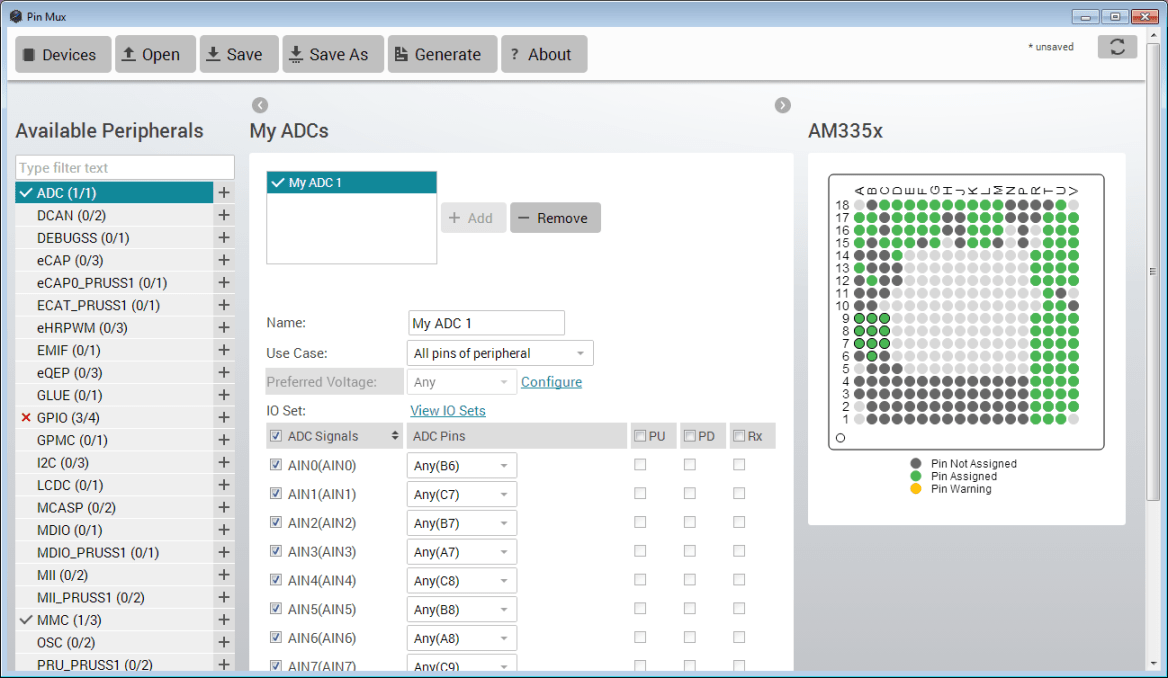Open the Devices toolbar button
This screenshot has height=678, width=1168.
tap(62, 55)
